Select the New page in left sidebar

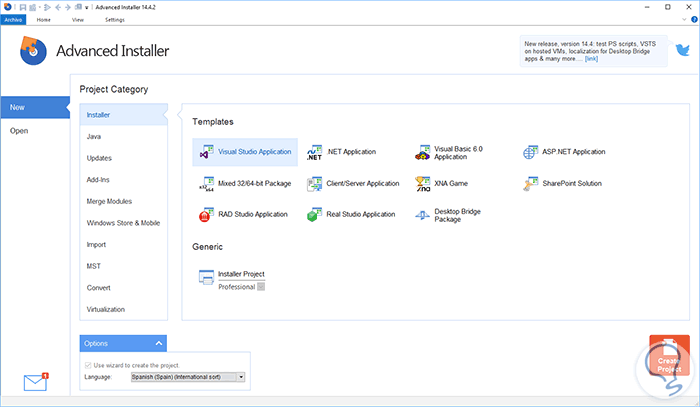pos(35,108)
